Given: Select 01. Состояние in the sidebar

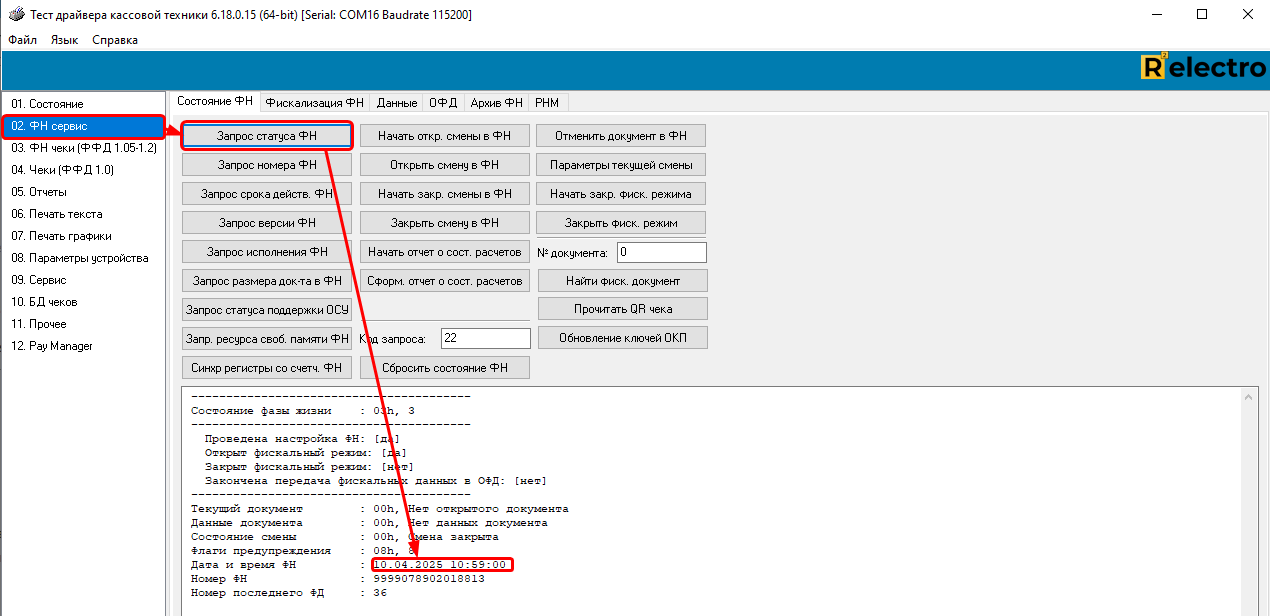Looking at the screenshot, I should [x=47, y=104].
